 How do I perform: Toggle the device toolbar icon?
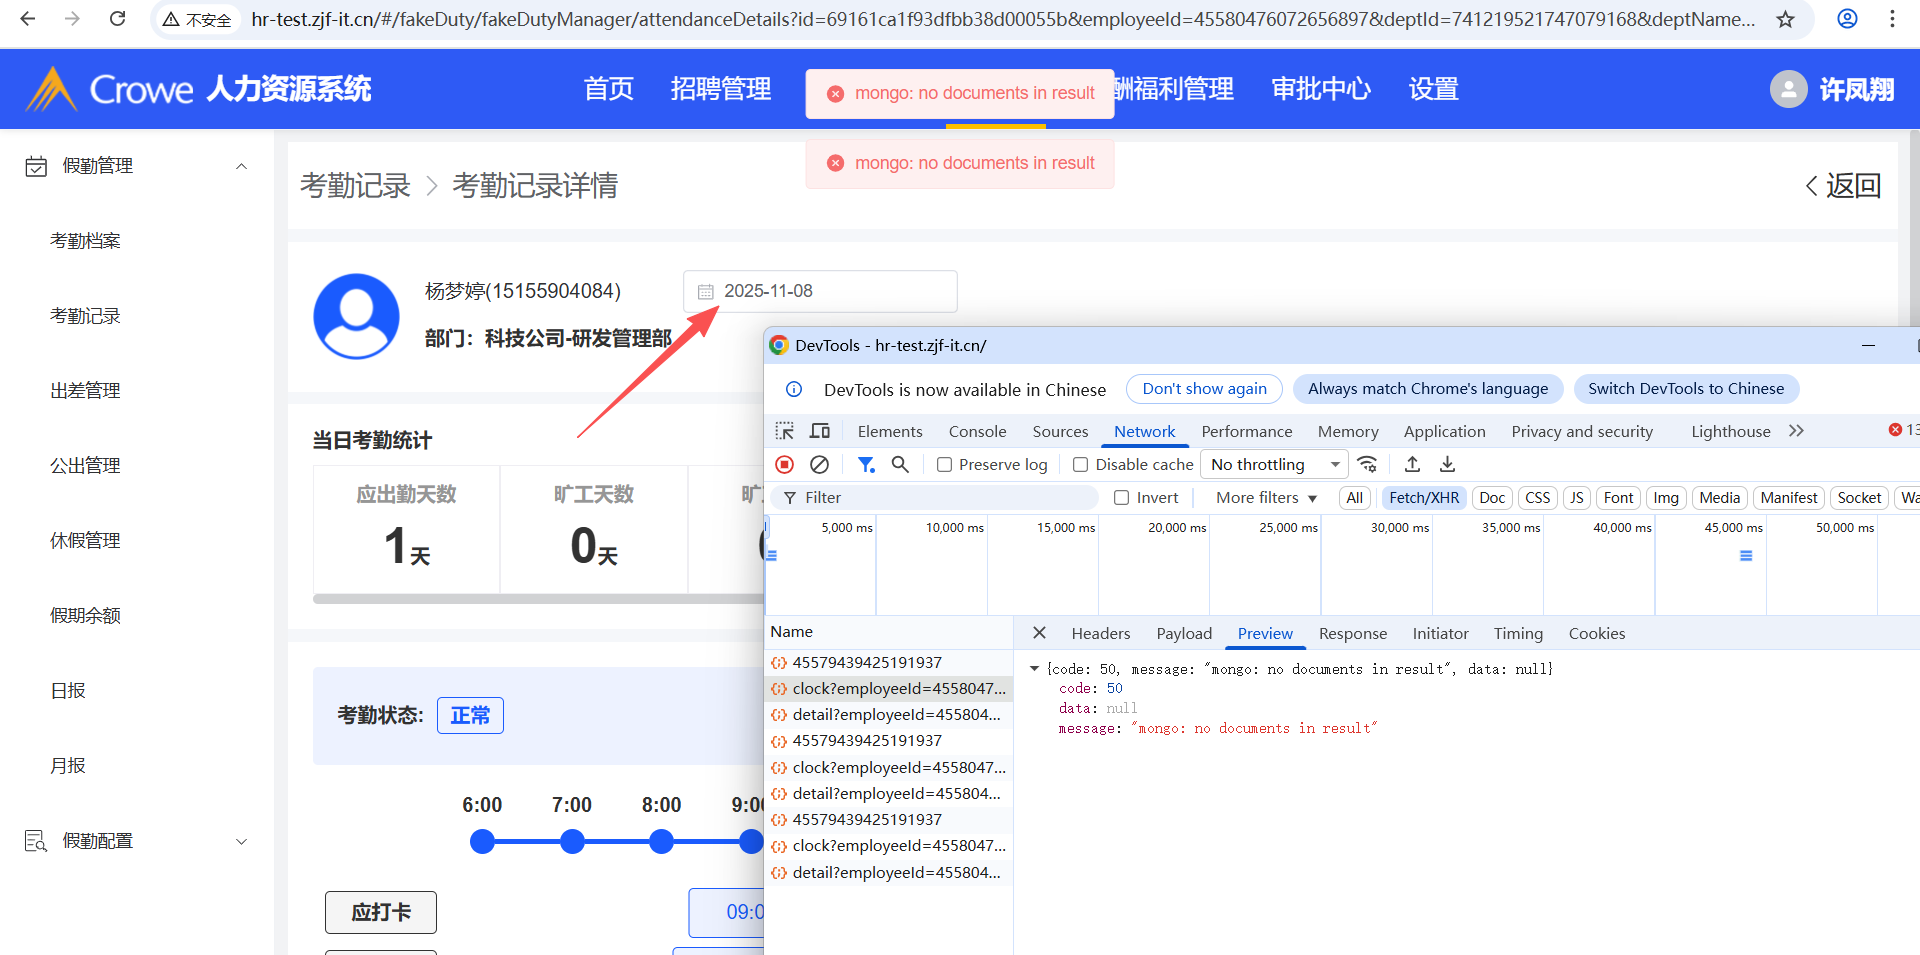pyautogui.click(x=820, y=431)
